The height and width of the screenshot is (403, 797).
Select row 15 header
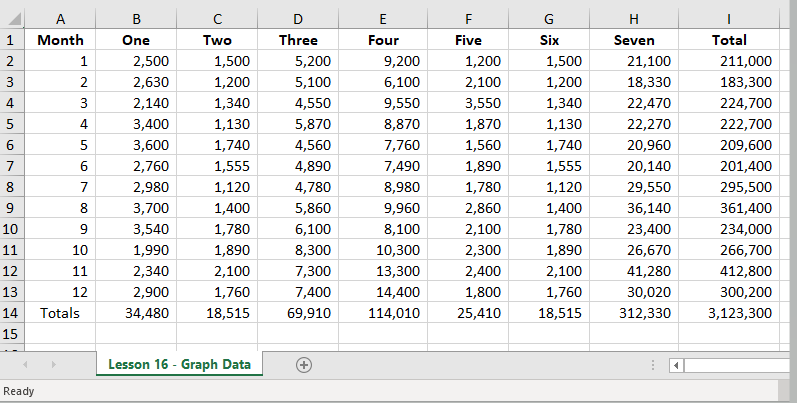[11, 334]
